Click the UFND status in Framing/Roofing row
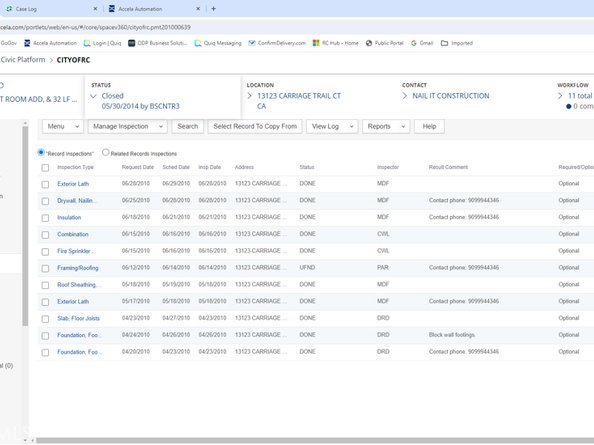 click(x=307, y=268)
